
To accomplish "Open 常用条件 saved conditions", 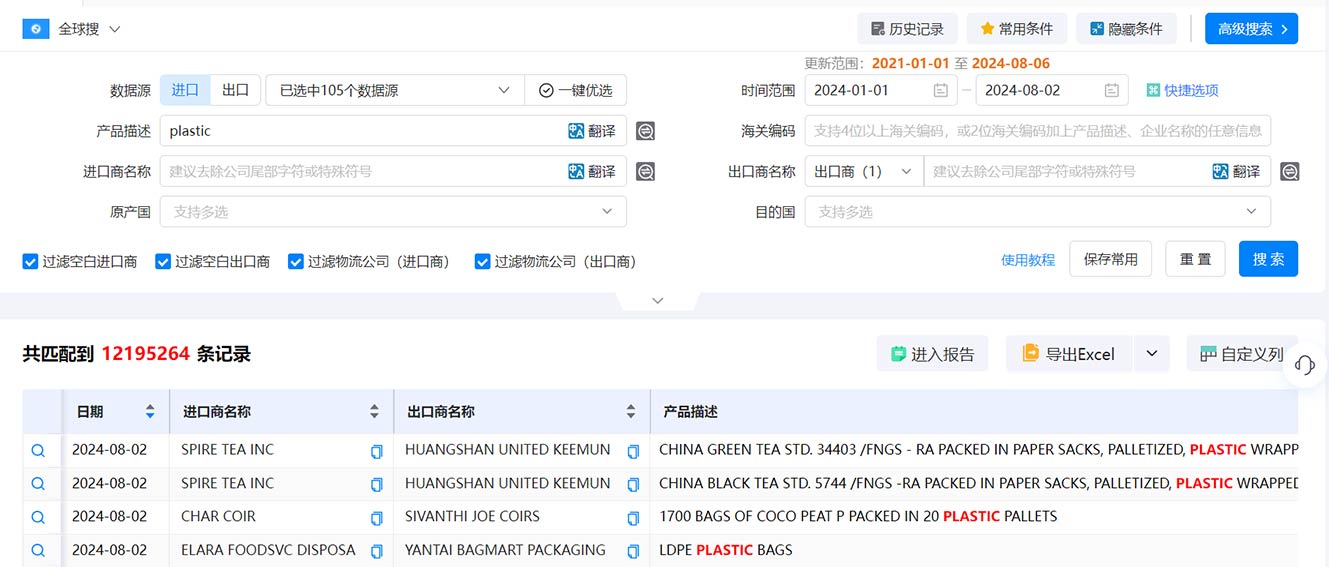I will click(x=1017, y=29).
